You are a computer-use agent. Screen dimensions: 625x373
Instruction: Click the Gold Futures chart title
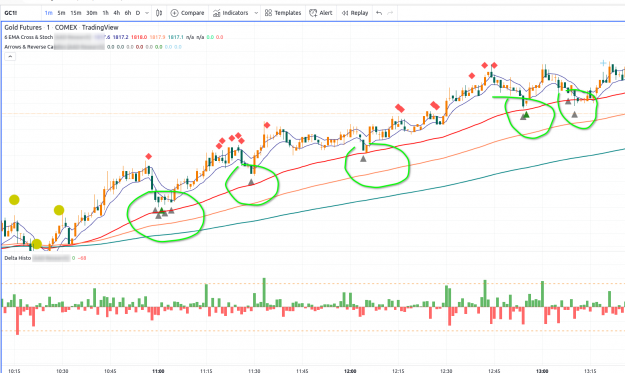point(61,27)
